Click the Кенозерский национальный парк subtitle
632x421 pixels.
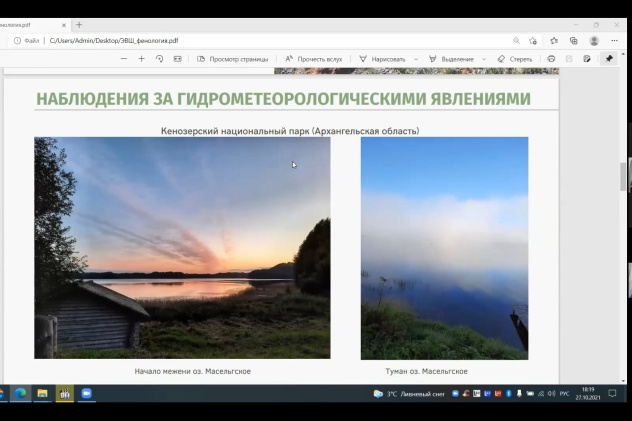click(290, 131)
